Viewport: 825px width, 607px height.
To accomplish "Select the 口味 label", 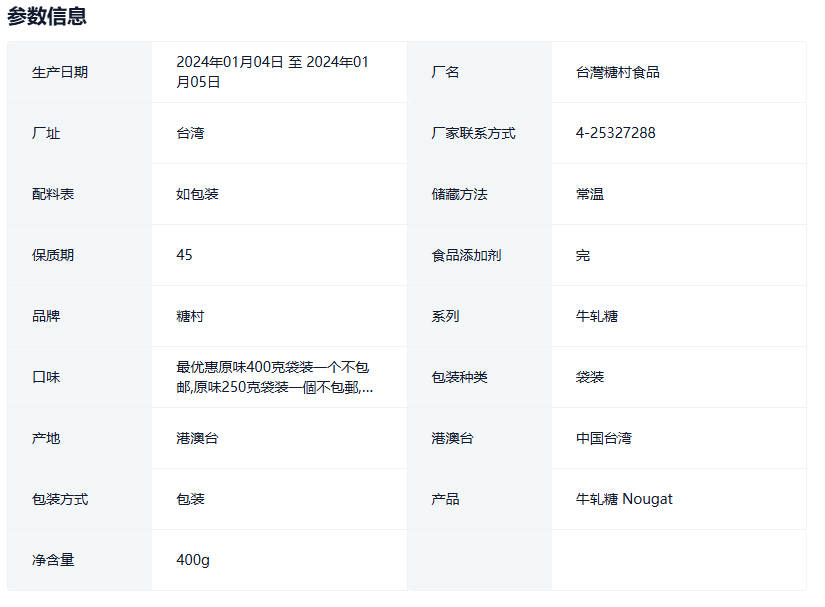I will (46, 377).
